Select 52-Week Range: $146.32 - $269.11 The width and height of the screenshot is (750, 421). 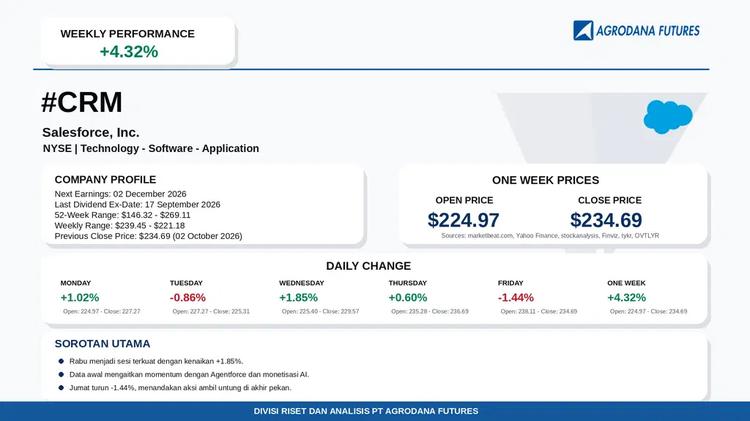[x=122, y=215]
